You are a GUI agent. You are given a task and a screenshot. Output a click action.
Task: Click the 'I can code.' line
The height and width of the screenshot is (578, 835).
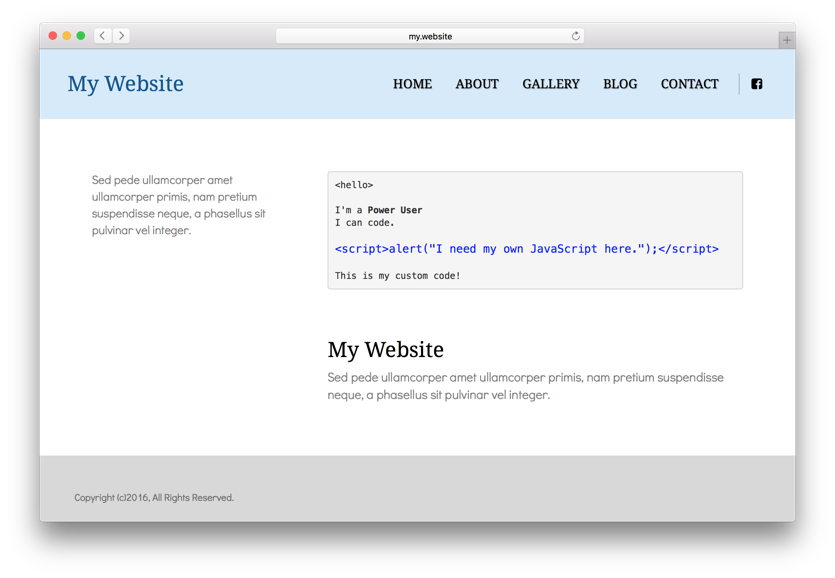[x=364, y=223]
